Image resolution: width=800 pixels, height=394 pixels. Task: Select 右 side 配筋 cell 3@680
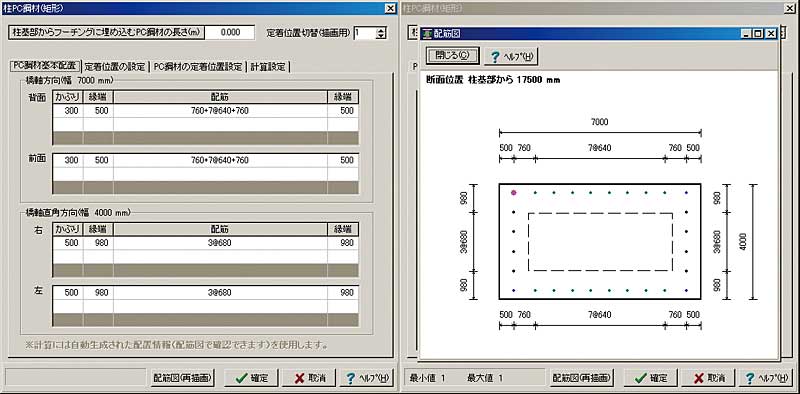tap(220, 243)
